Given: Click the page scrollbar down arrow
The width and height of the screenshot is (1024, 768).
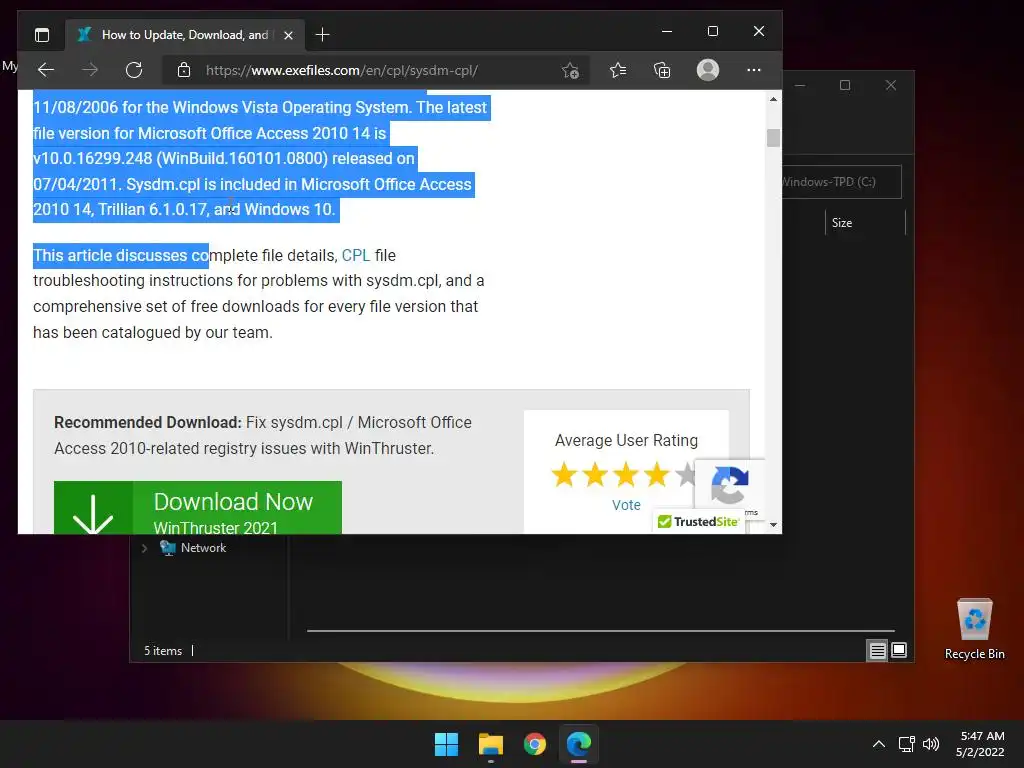Looking at the screenshot, I should tap(773, 525).
